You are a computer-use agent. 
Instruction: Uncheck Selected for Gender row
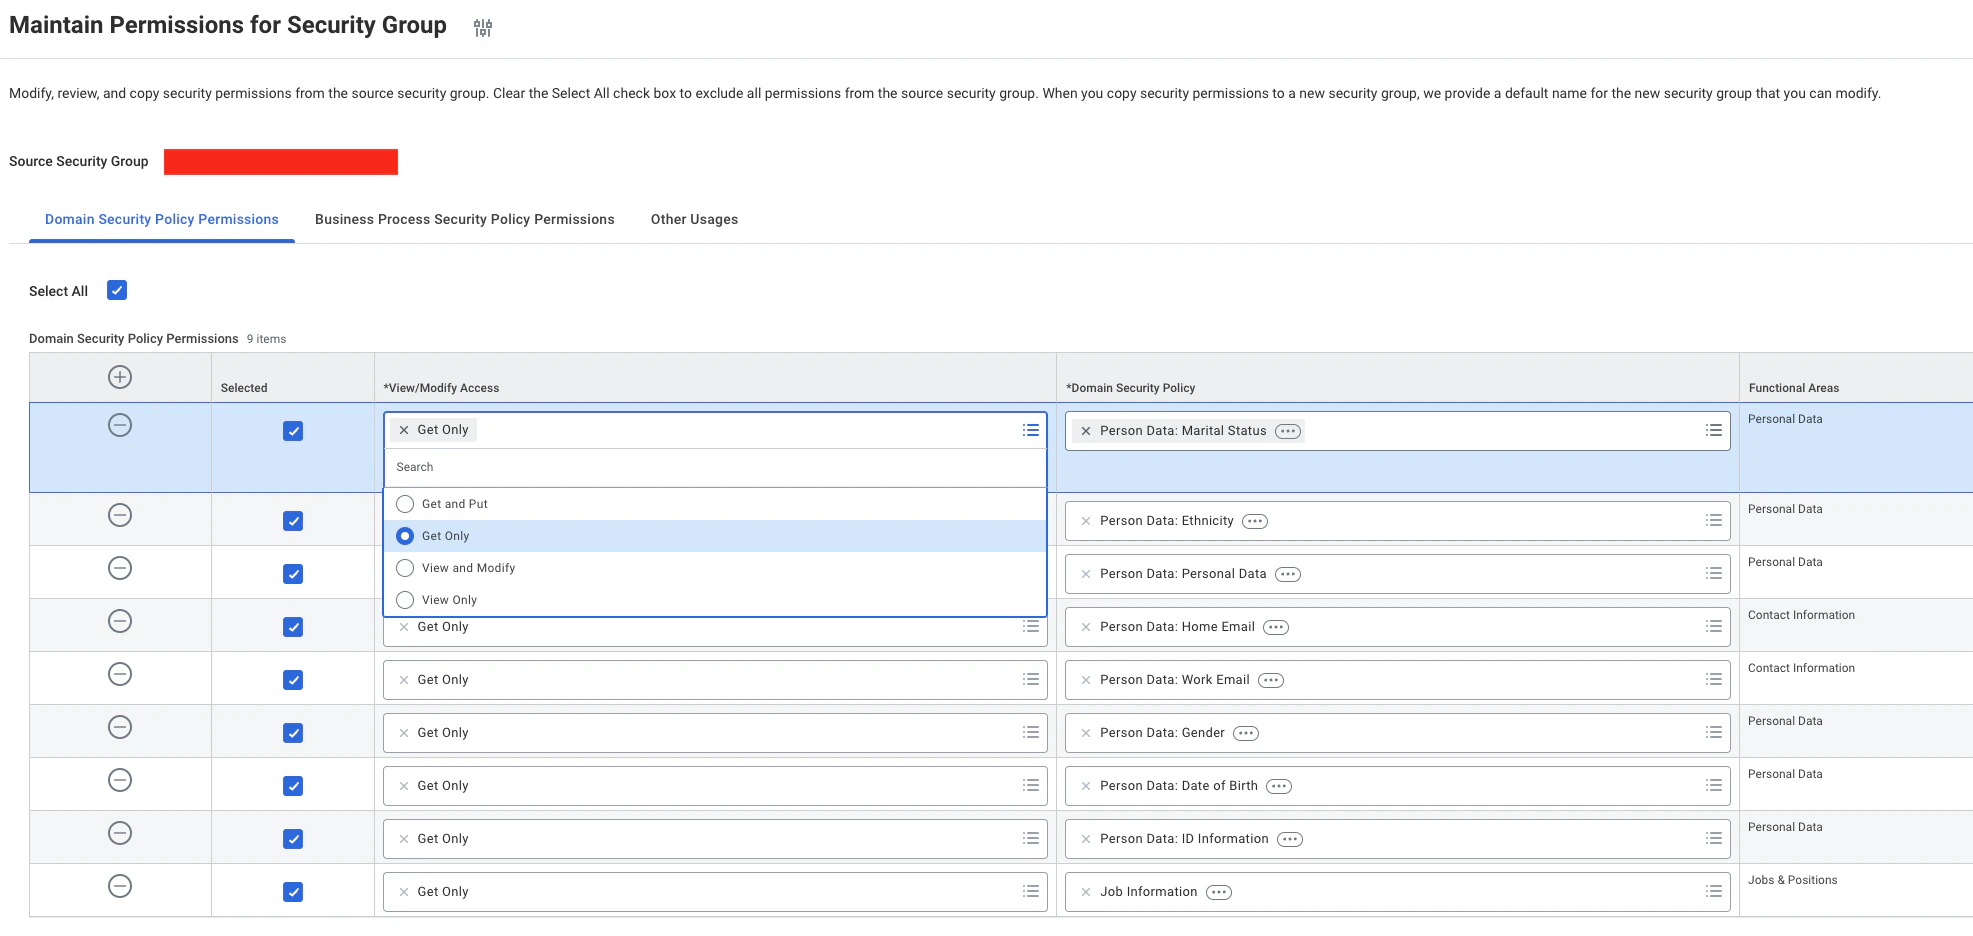pyautogui.click(x=293, y=733)
